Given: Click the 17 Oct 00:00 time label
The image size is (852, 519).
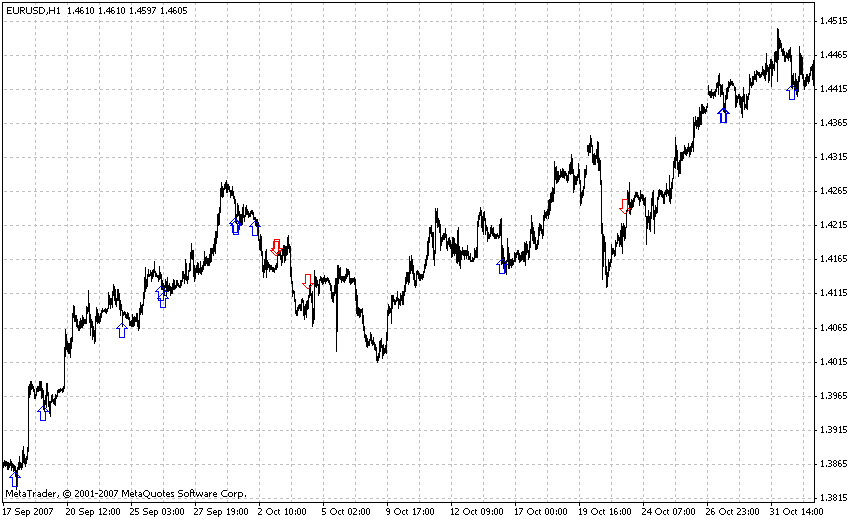Looking at the screenshot, I should pyautogui.click(x=541, y=512).
